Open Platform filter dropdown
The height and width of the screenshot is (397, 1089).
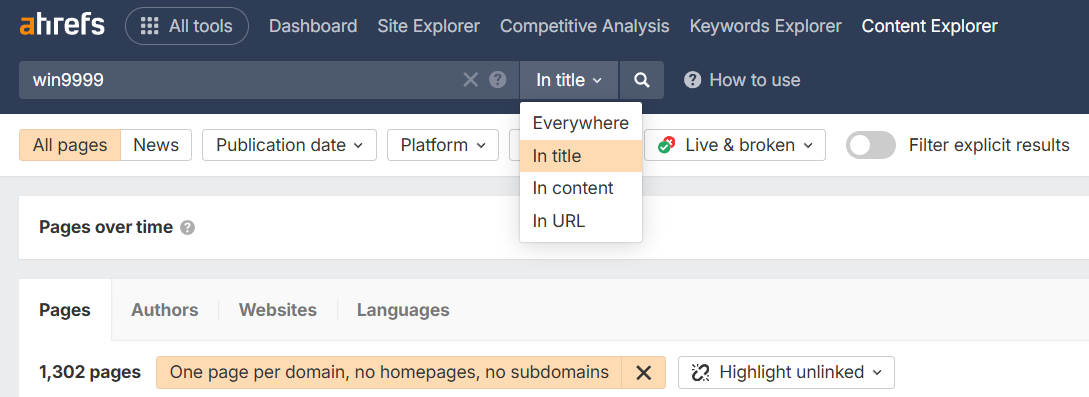click(443, 145)
